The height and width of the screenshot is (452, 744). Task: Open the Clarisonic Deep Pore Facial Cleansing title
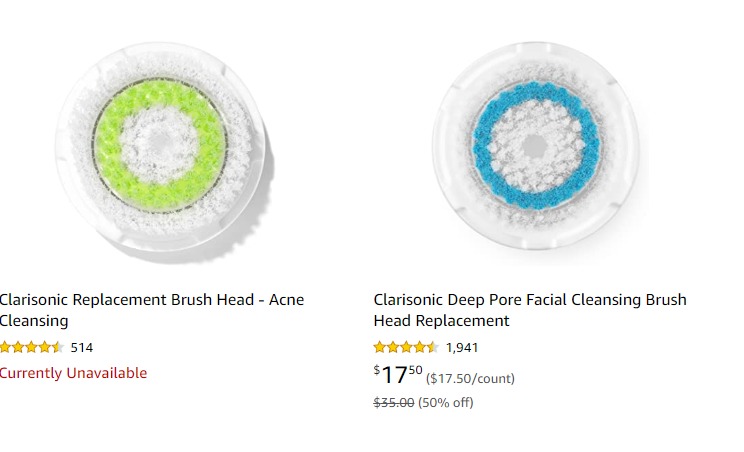(530, 310)
